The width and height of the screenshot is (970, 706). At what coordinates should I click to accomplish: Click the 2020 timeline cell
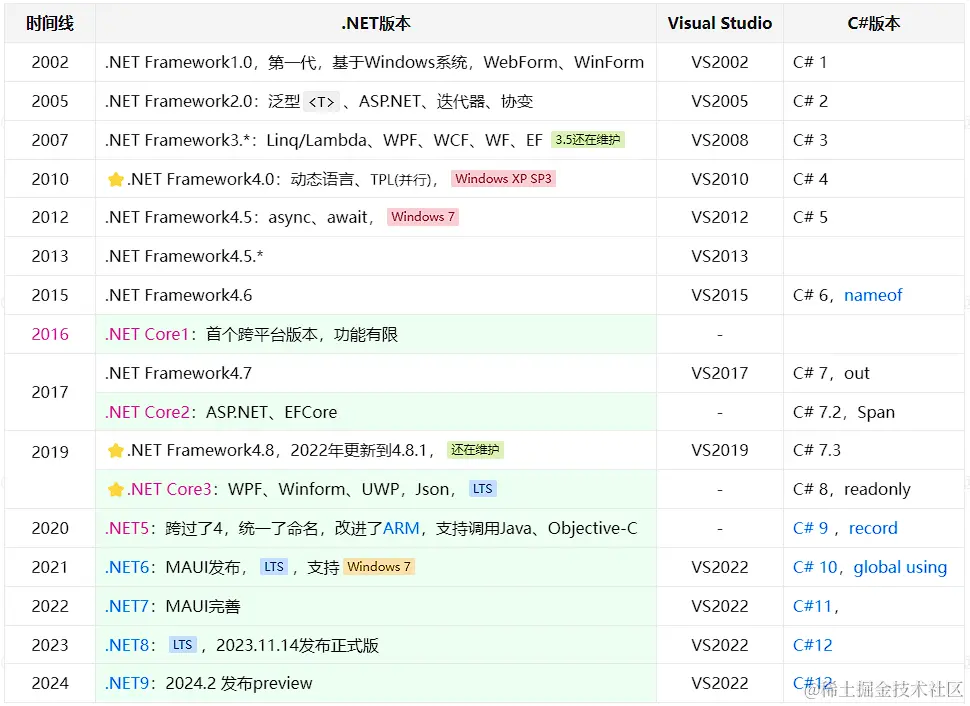pos(50,528)
